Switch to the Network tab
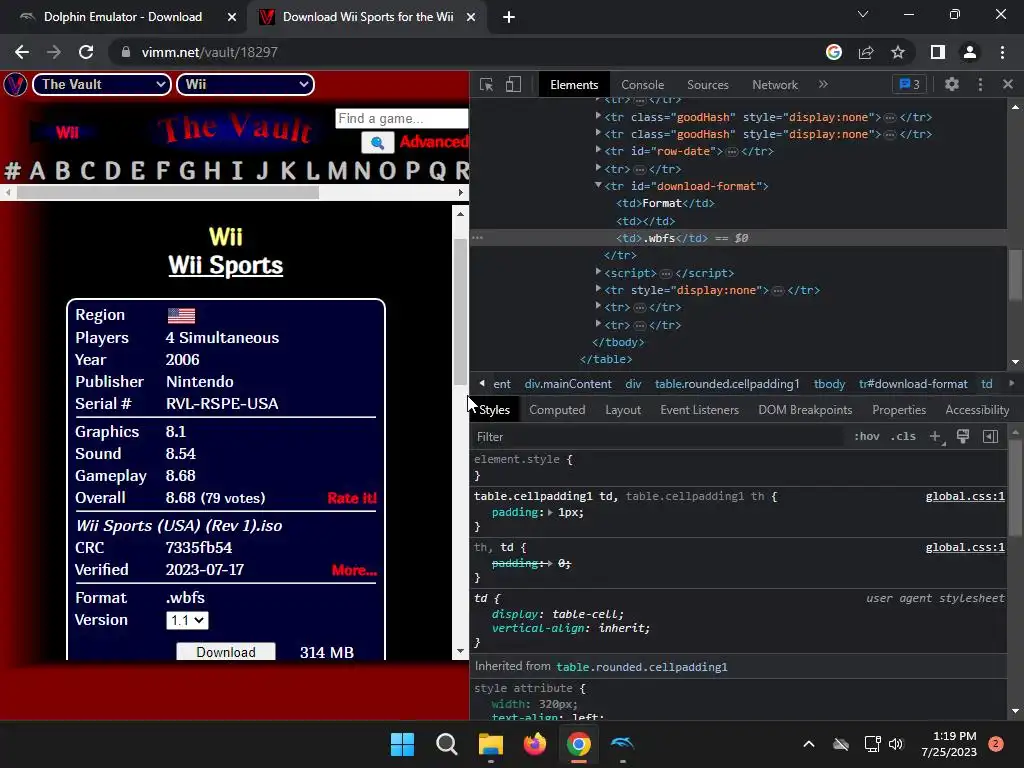1024x768 pixels. (x=775, y=85)
